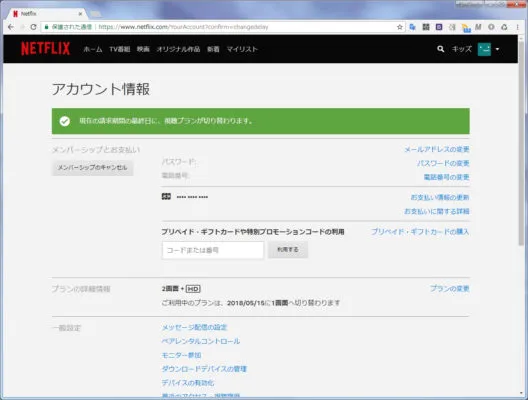This screenshot has width=528, height=400.
Task: Click the teal profile avatar
Action: point(484,49)
